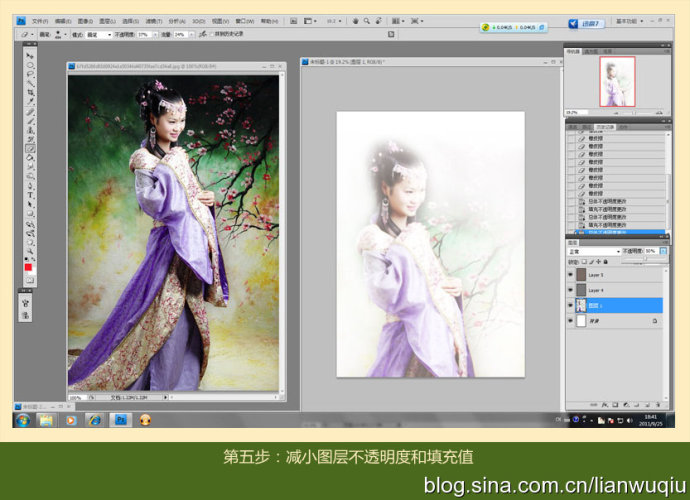
Task: Click navigator preview thumbnail
Action: (x=617, y=81)
